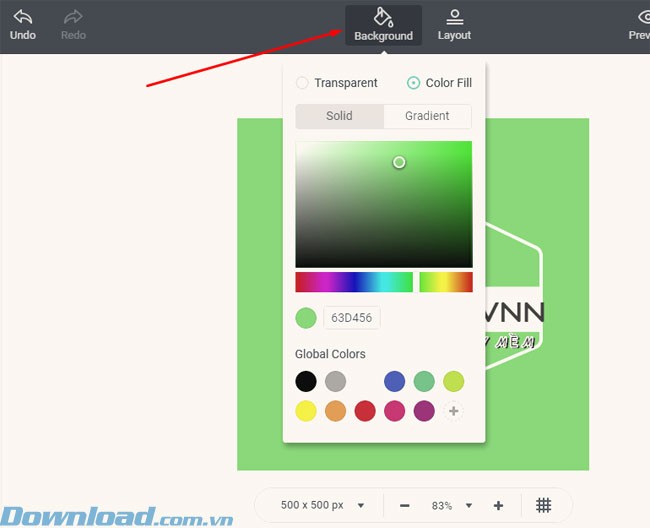Screen dimensions: 650x528
Task: Select the red global color swatch
Action: (365, 411)
